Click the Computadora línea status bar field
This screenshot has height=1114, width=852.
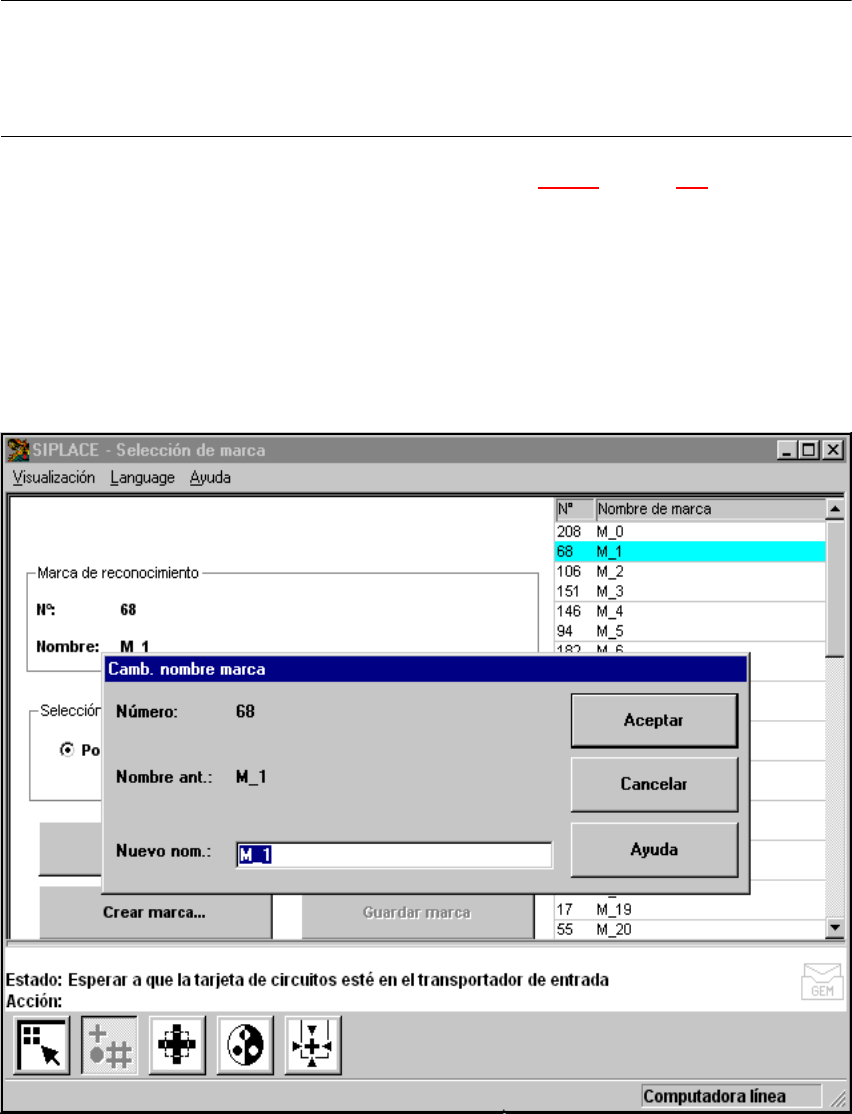click(732, 1096)
